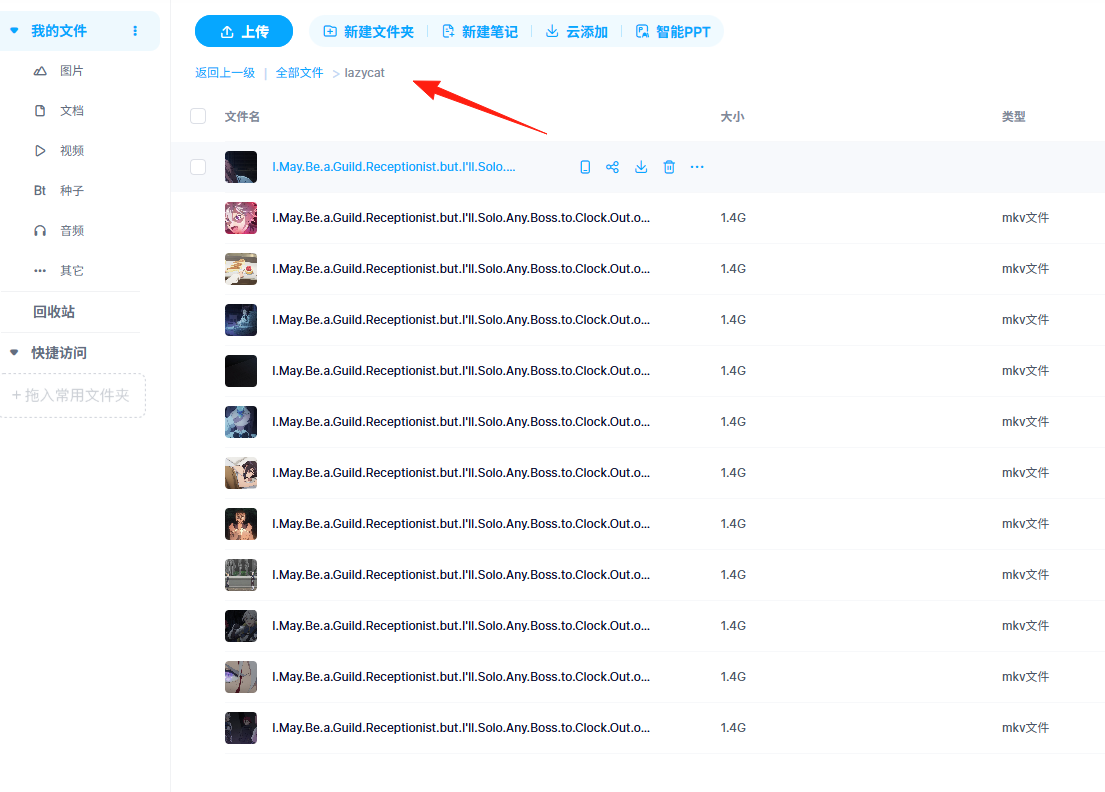Open 种子 category in sidebar
This screenshot has width=1105, height=792.
click(72, 191)
